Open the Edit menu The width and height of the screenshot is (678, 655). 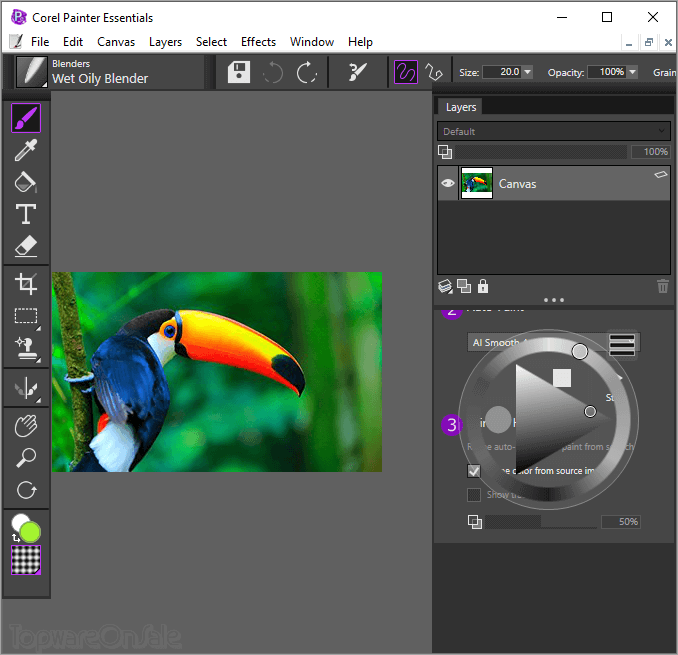[x=73, y=42]
